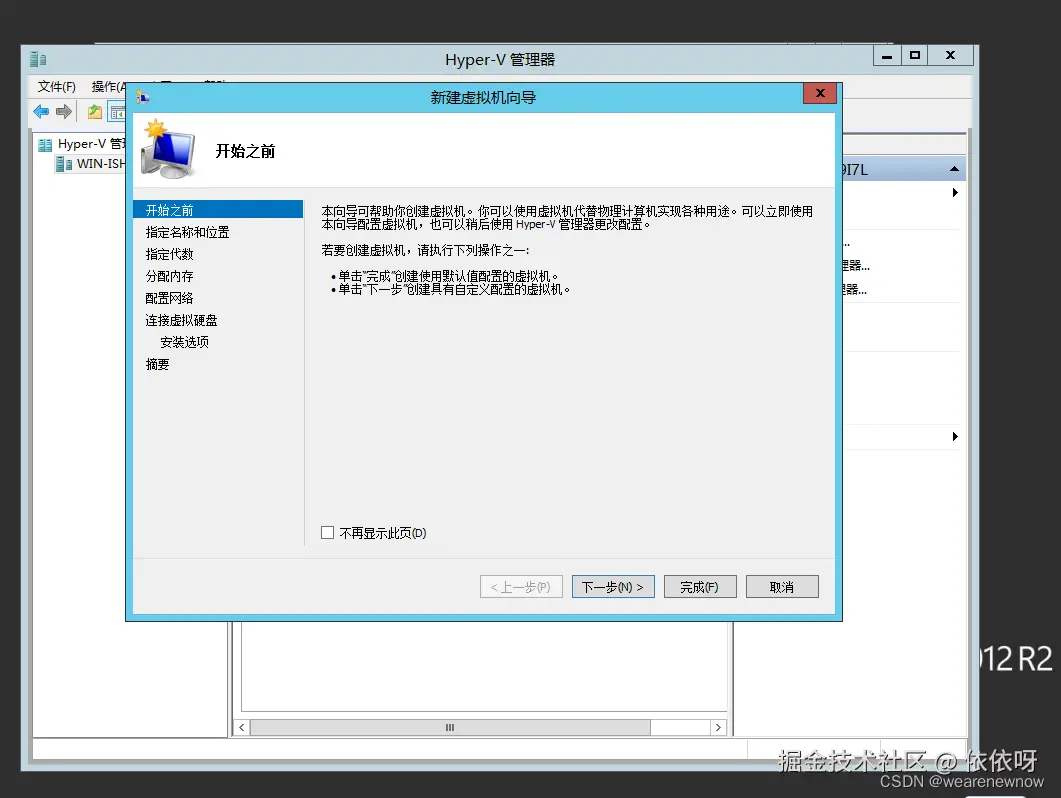Select '指定代数' wizard step
1061x798 pixels.
point(169,254)
